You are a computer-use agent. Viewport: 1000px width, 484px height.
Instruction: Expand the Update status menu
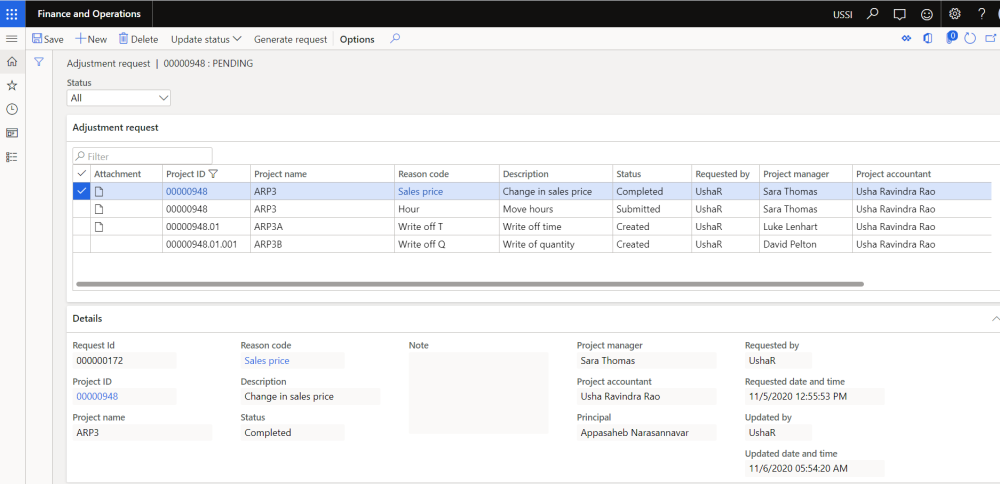[206, 39]
